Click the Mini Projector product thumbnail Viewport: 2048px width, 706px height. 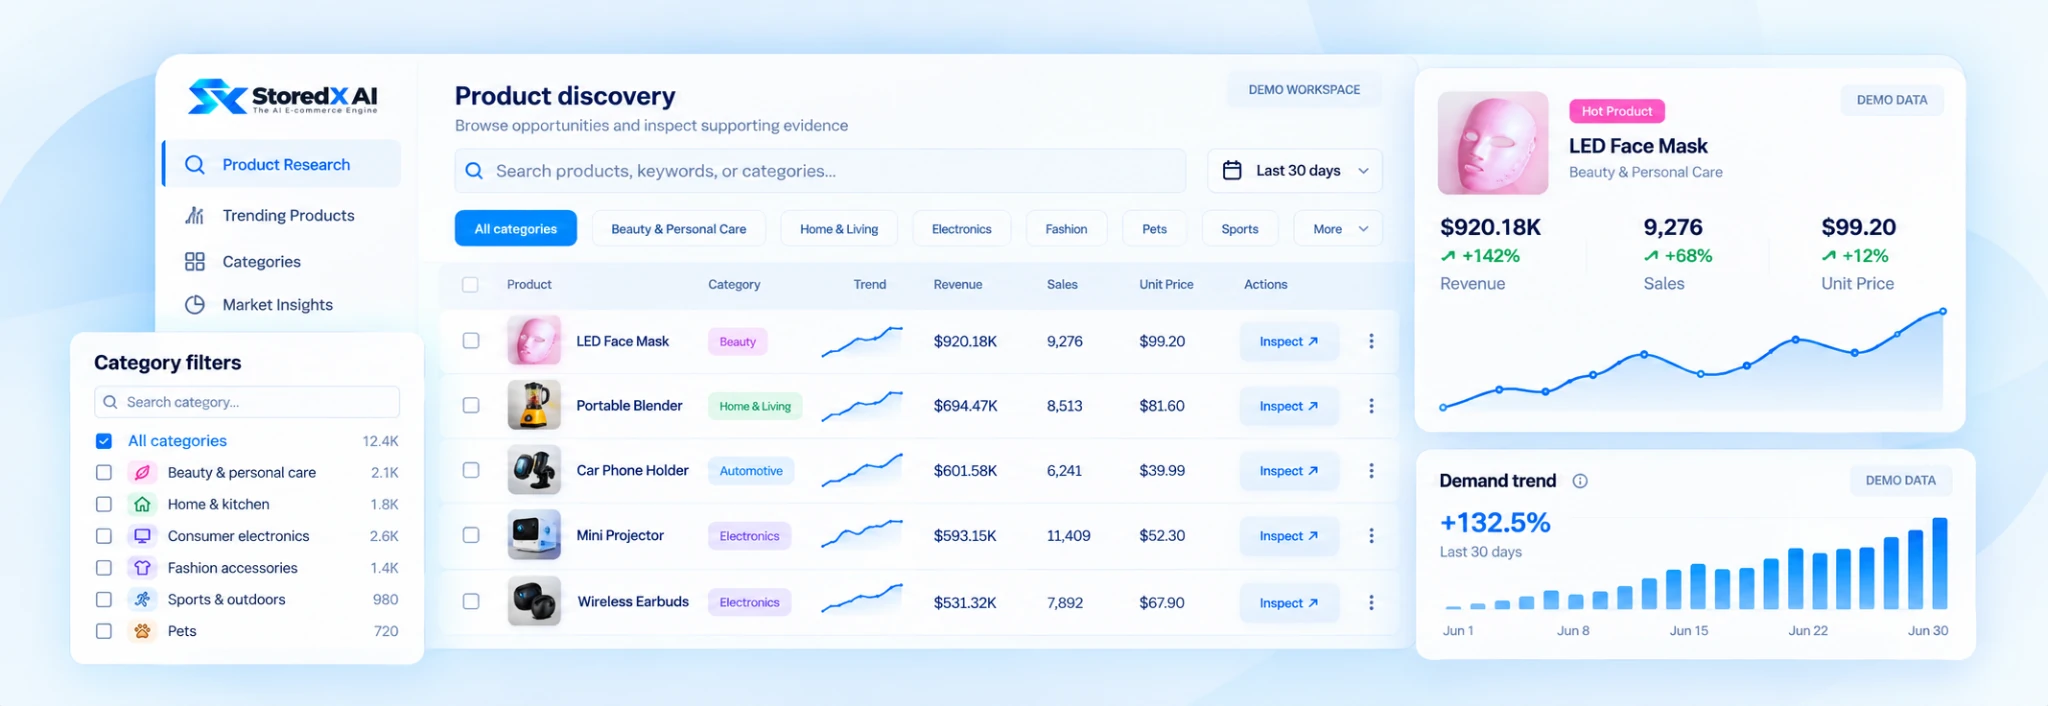pyautogui.click(x=534, y=535)
